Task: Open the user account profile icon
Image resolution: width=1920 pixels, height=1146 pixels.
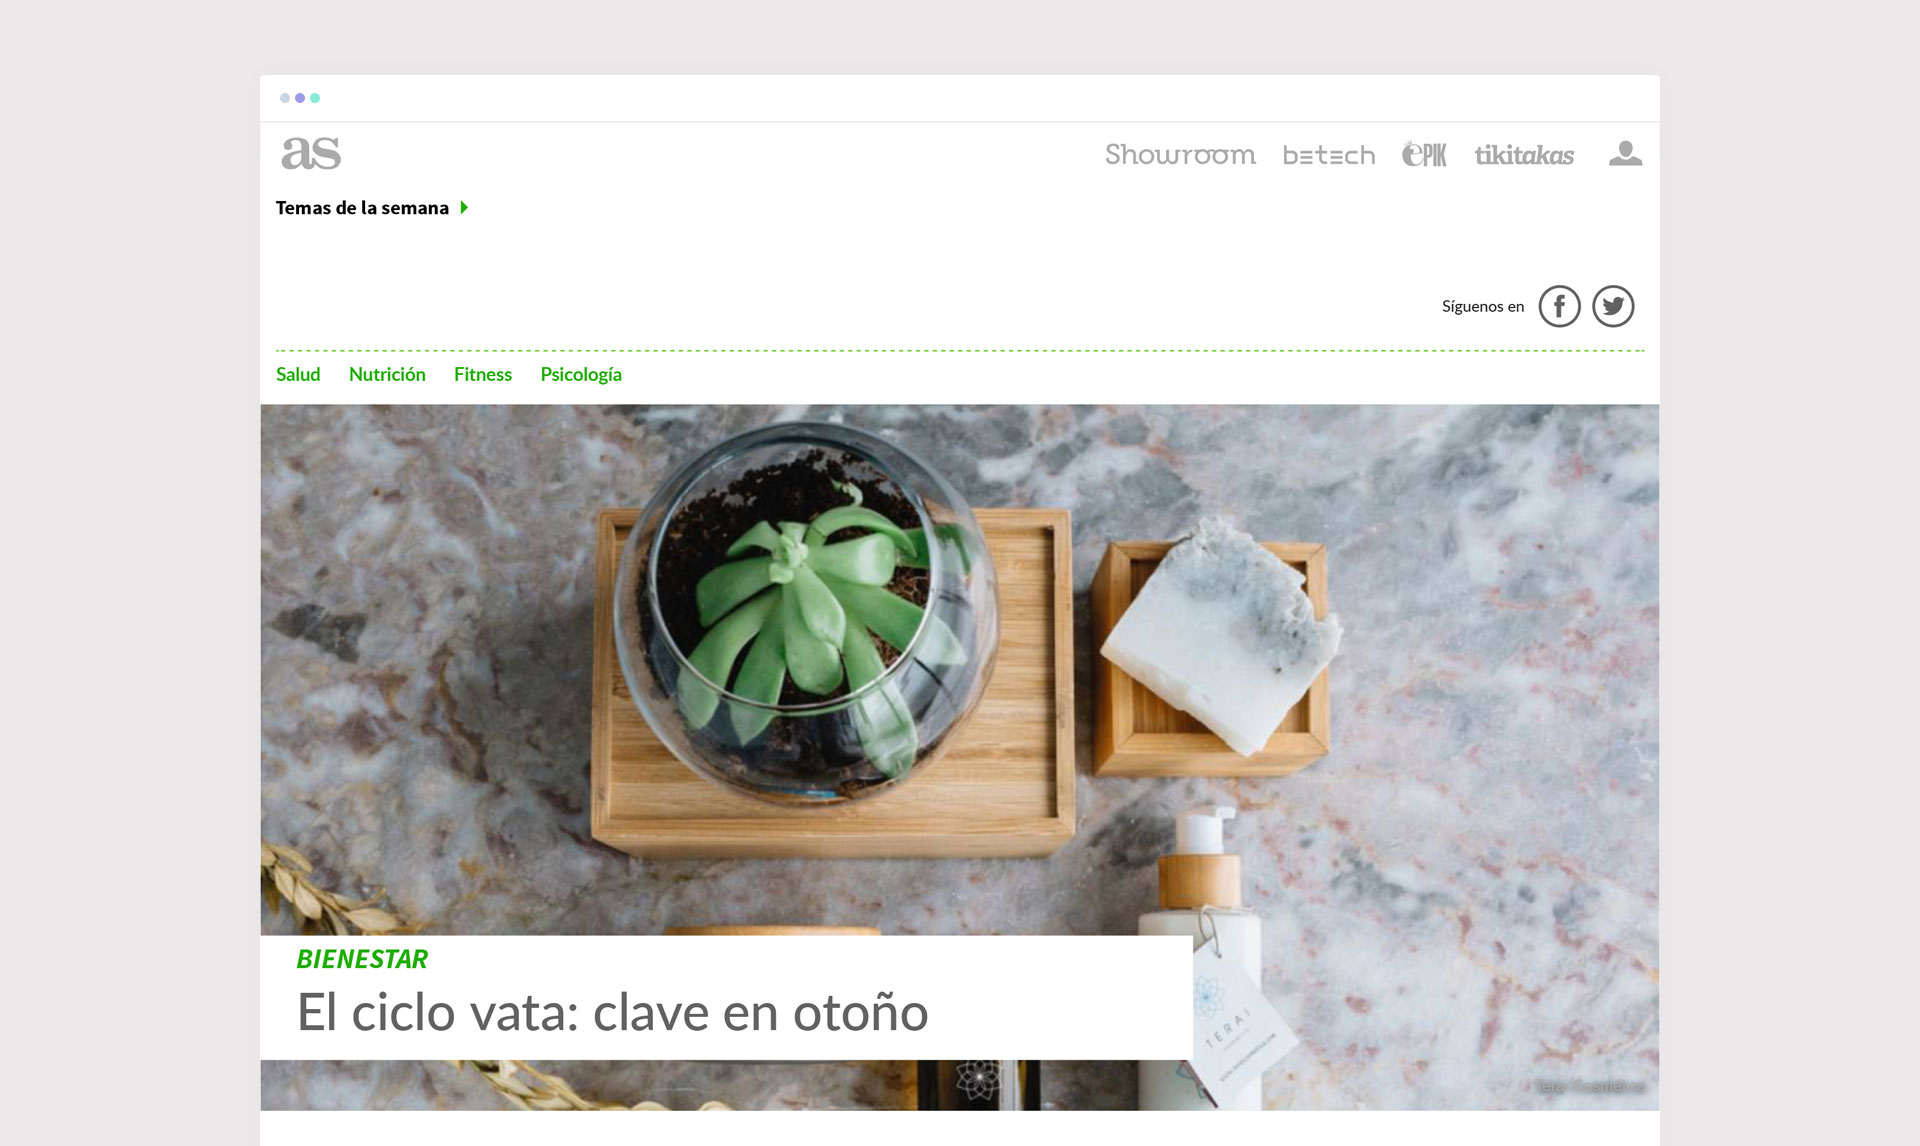Action: tap(1625, 153)
